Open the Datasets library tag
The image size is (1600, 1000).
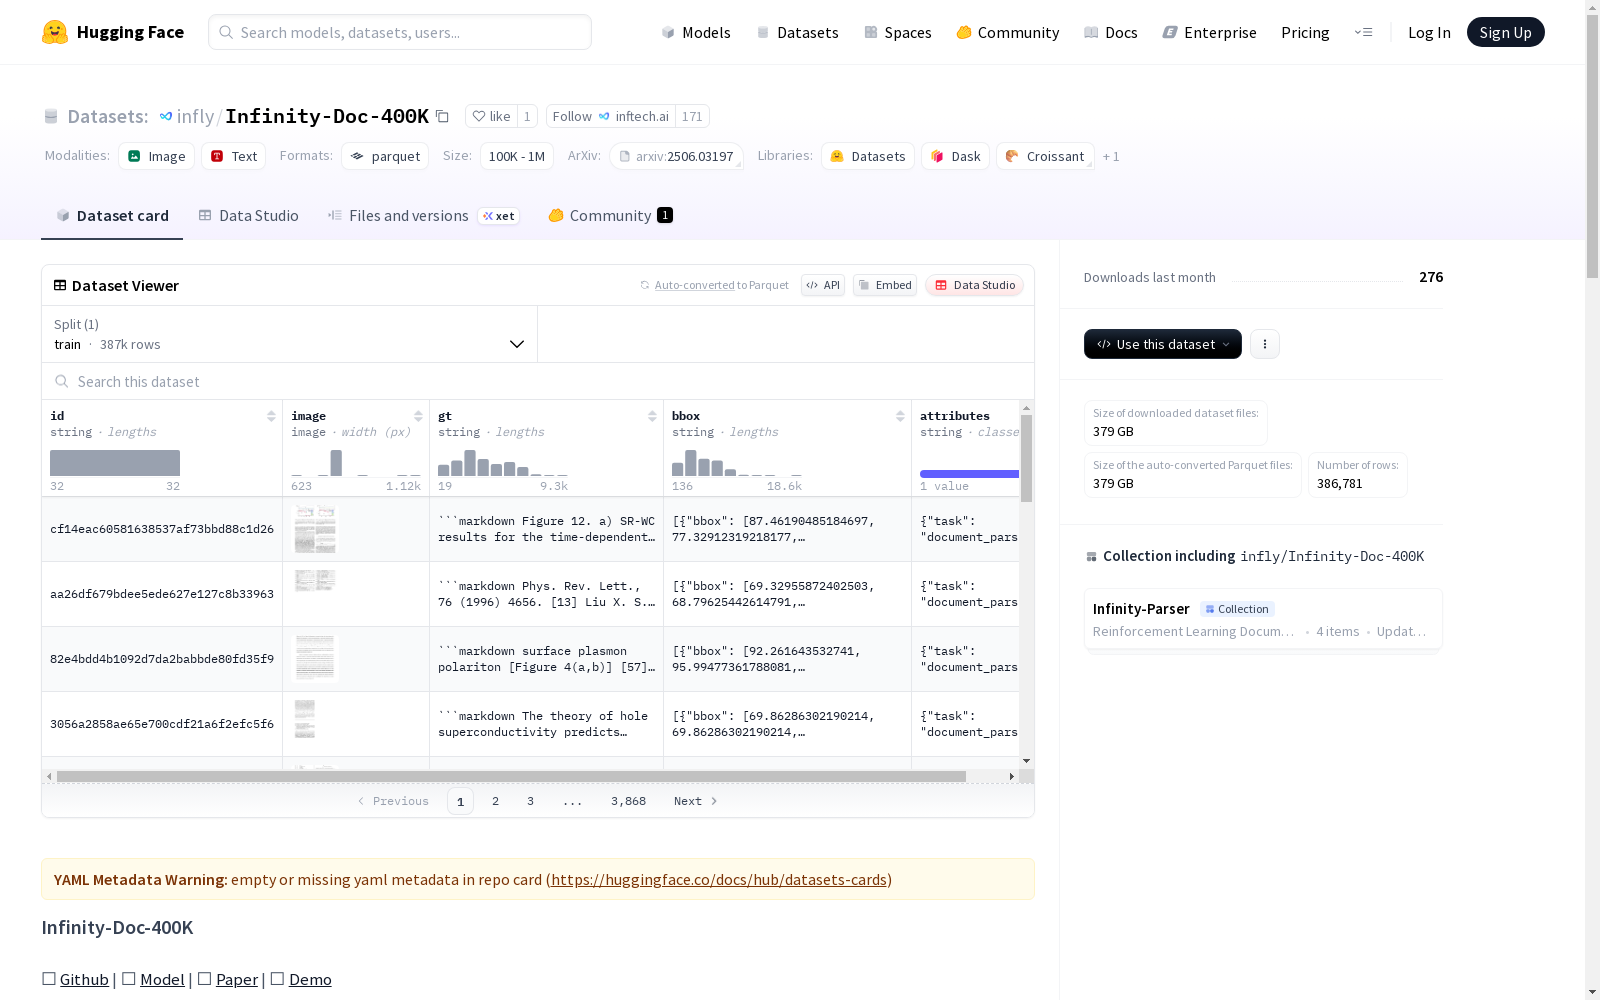pos(868,156)
